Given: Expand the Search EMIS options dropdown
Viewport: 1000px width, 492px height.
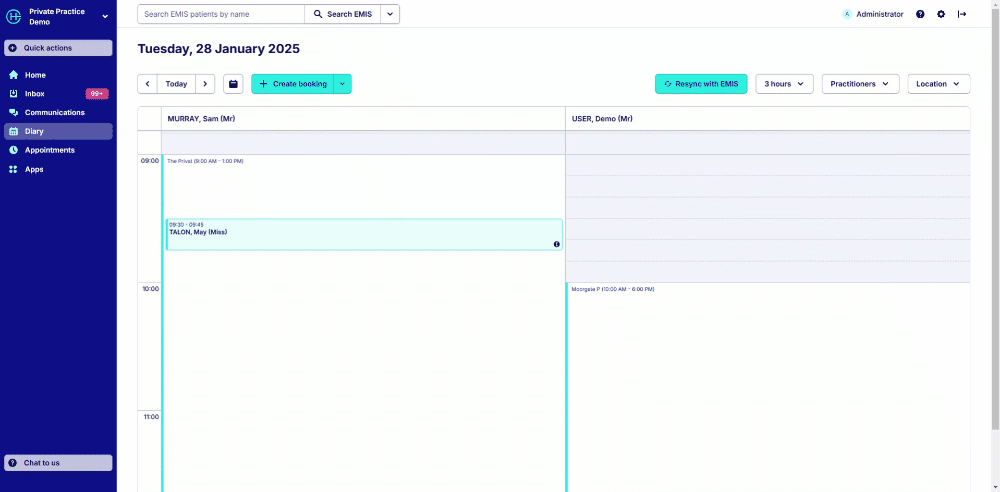Looking at the screenshot, I should point(389,14).
